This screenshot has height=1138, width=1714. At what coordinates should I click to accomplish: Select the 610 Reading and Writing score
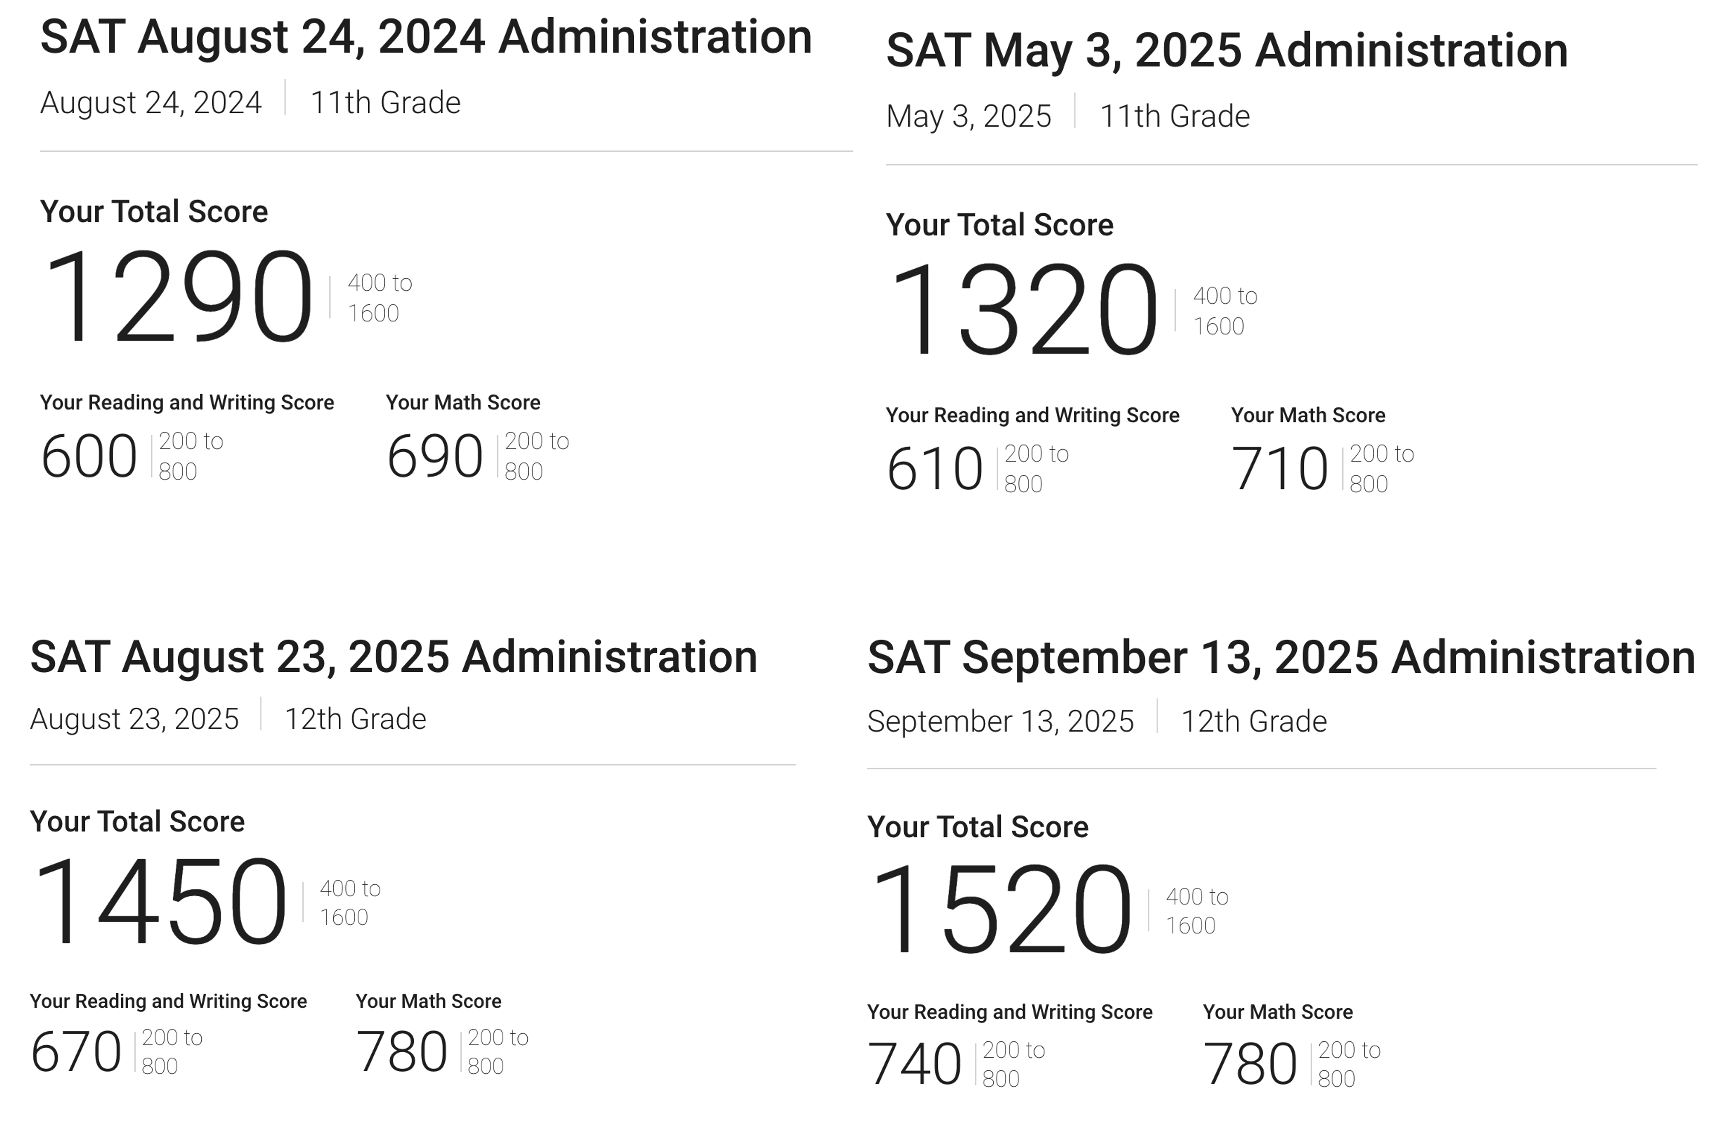[x=935, y=469]
